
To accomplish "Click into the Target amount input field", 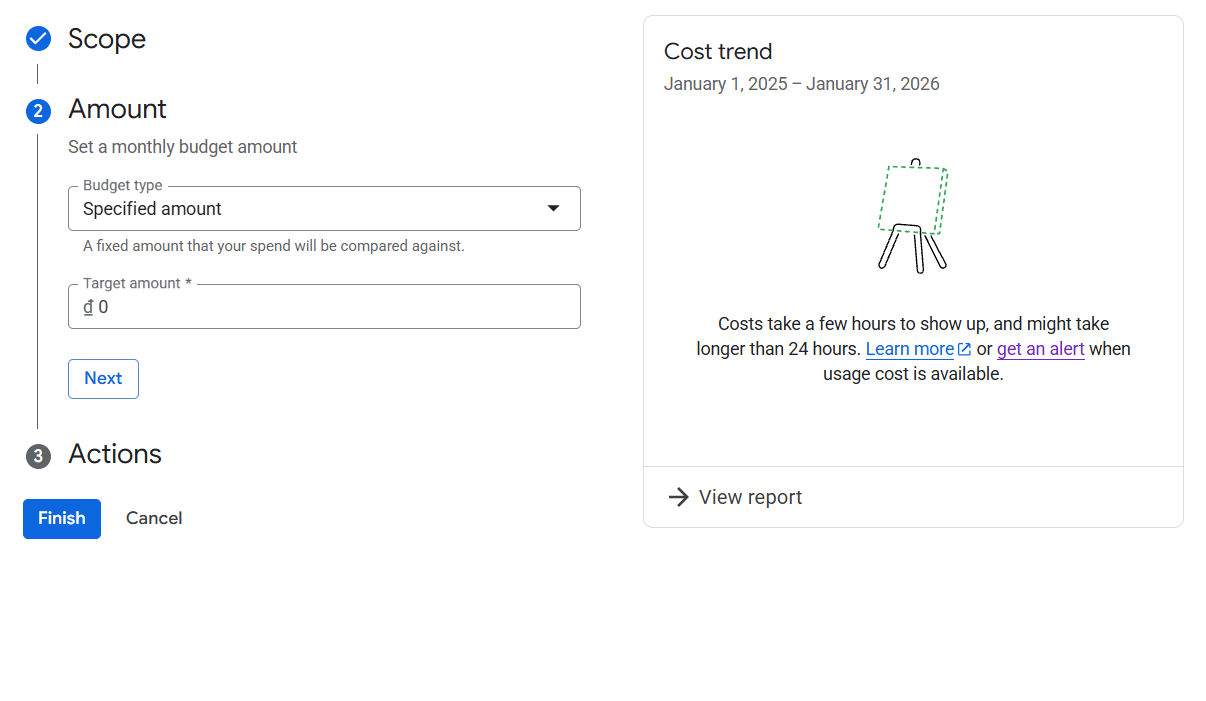I will (x=330, y=307).
